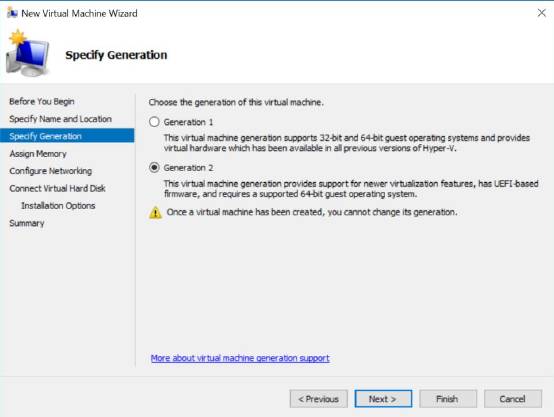
Task: Click the yellow warning triangle icon
Action: (155, 213)
